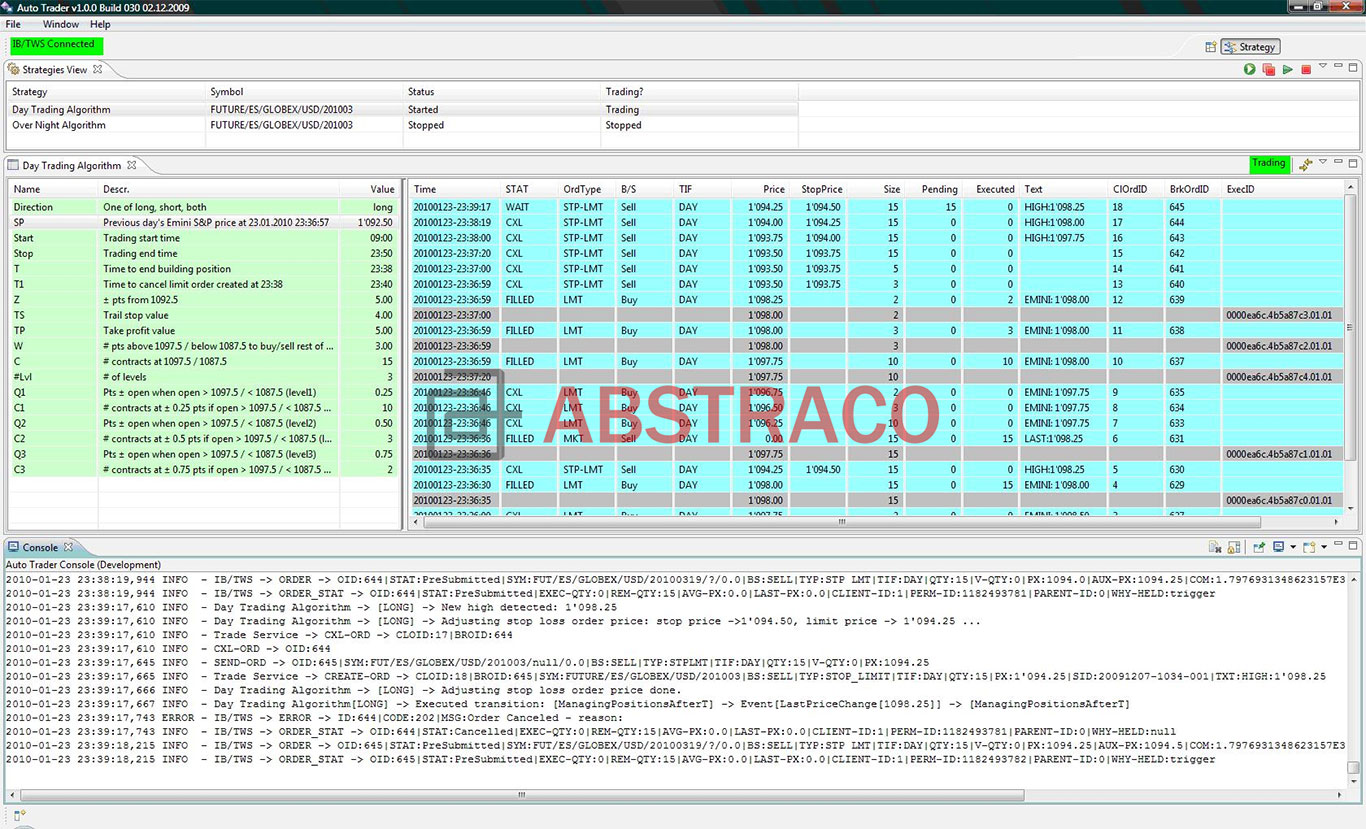Stop all strategies with the stacked red icon
Screen dimensions: 1366x829
click(1268, 70)
